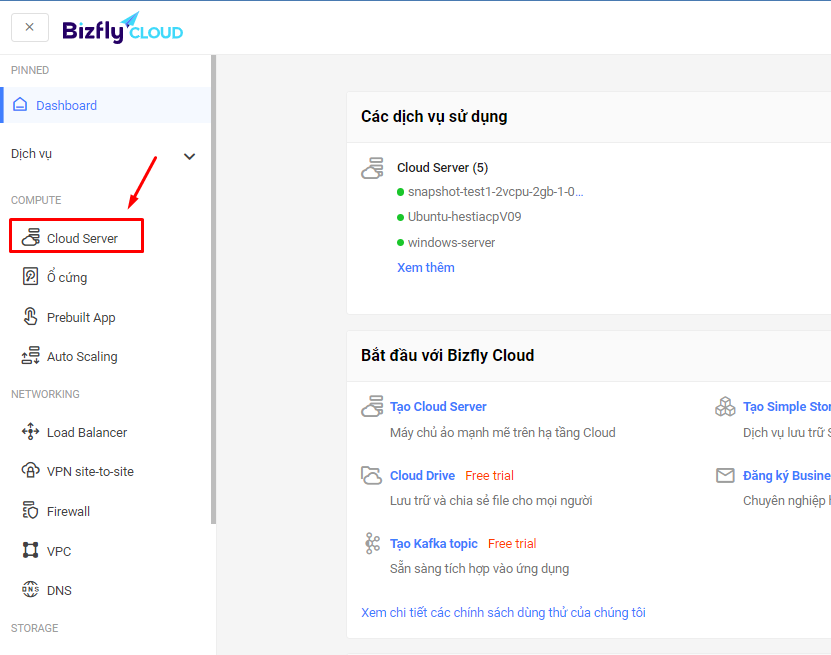Click the Kafka topic icon
Viewport: 831px width, 655px height.
click(x=373, y=543)
